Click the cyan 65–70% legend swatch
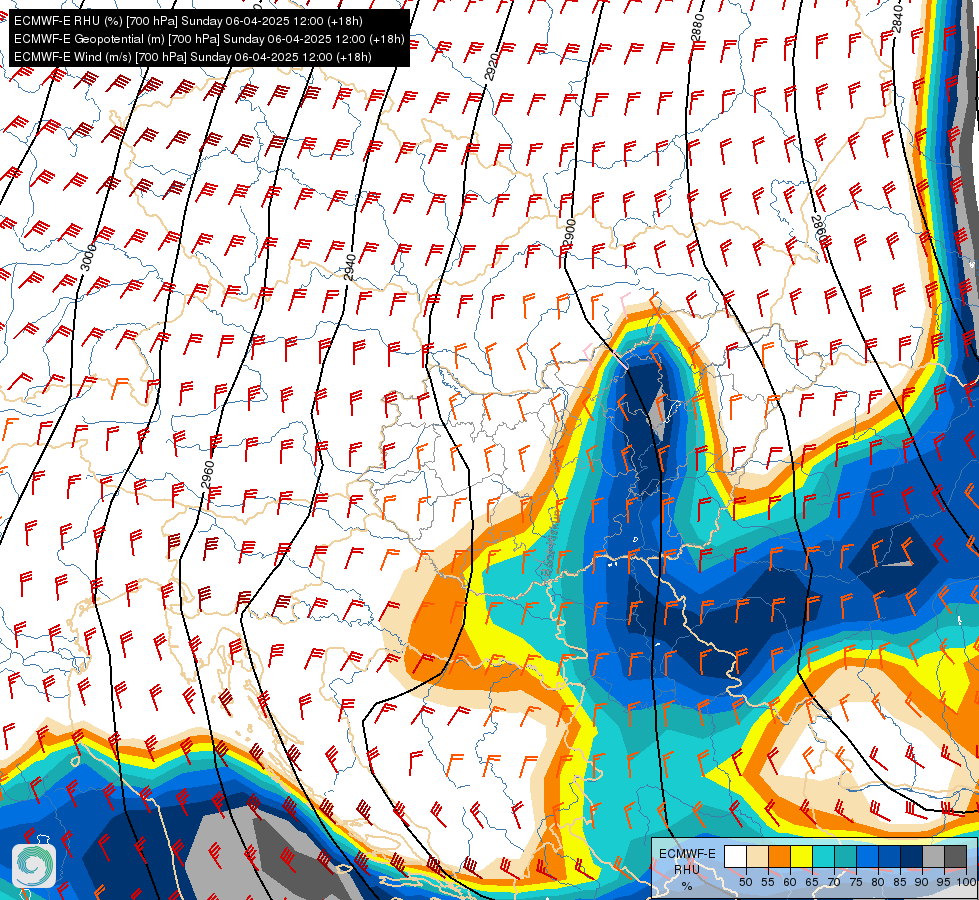Image resolution: width=979 pixels, height=900 pixels. click(x=823, y=857)
